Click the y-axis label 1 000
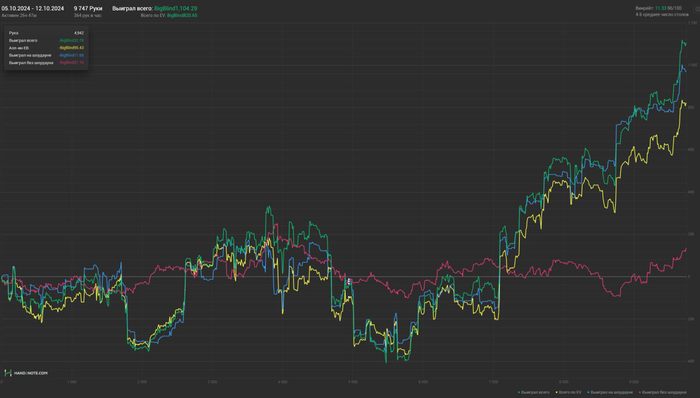700x398 pixels. [x=692, y=65]
